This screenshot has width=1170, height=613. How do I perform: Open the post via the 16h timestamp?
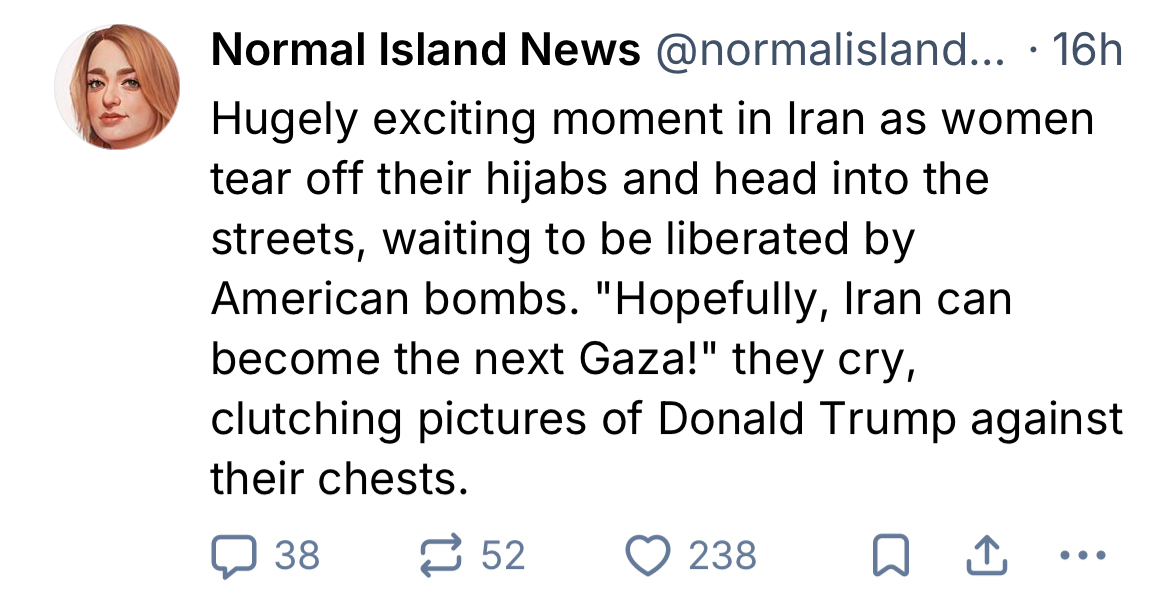coord(1087,50)
